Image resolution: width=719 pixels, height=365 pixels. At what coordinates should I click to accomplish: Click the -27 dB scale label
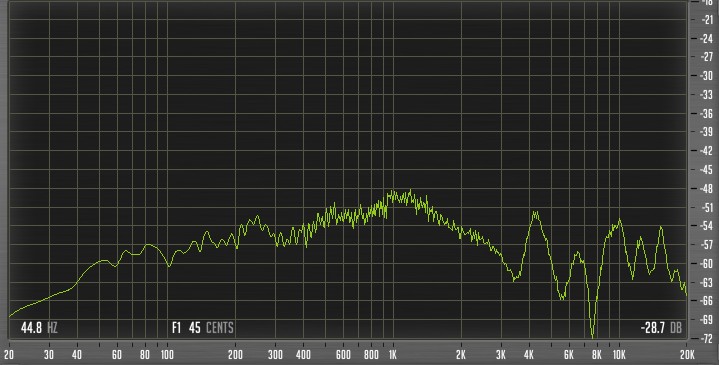(707, 57)
